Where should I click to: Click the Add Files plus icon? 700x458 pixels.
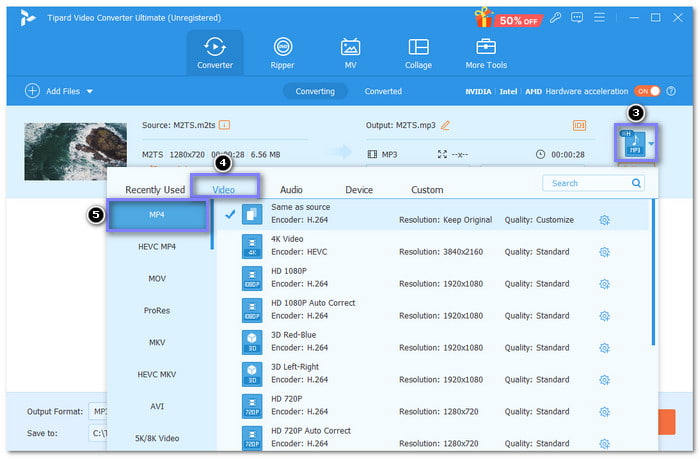32,91
